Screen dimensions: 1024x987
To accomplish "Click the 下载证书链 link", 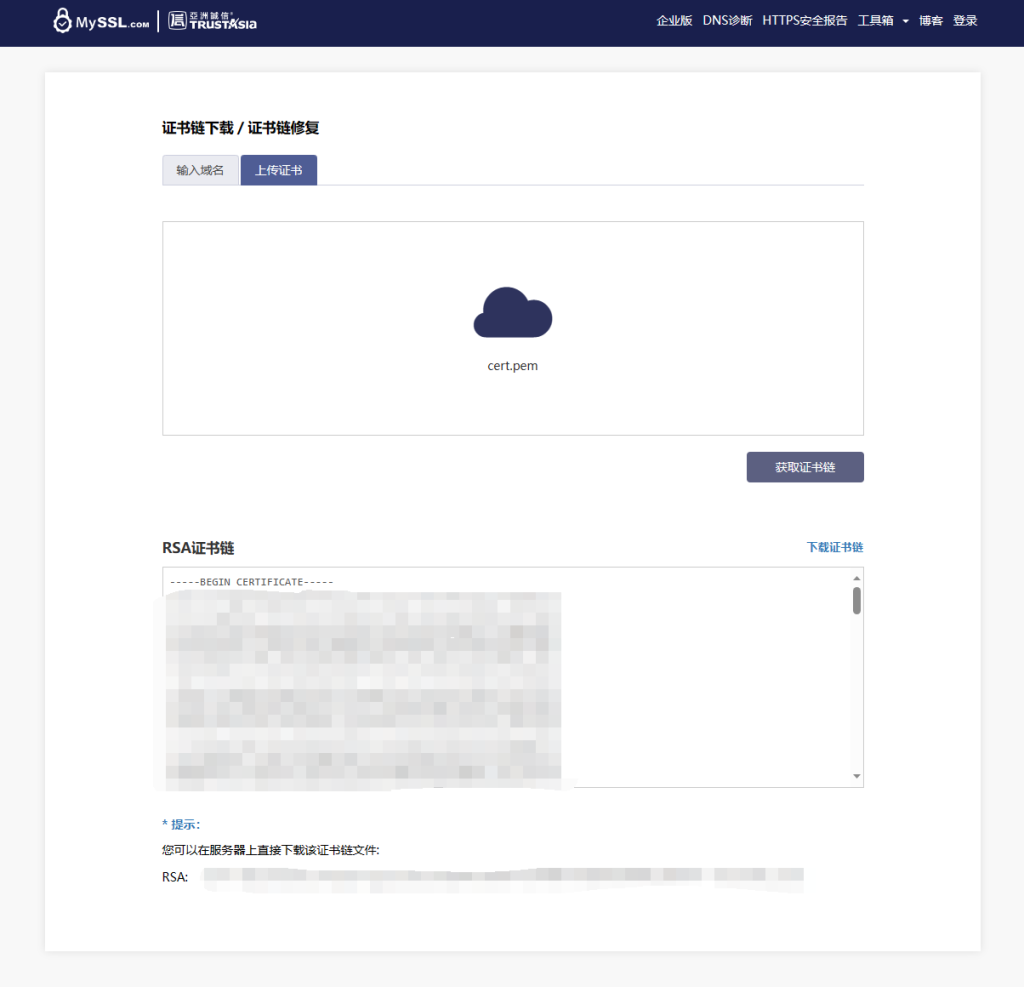I will [835, 548].
